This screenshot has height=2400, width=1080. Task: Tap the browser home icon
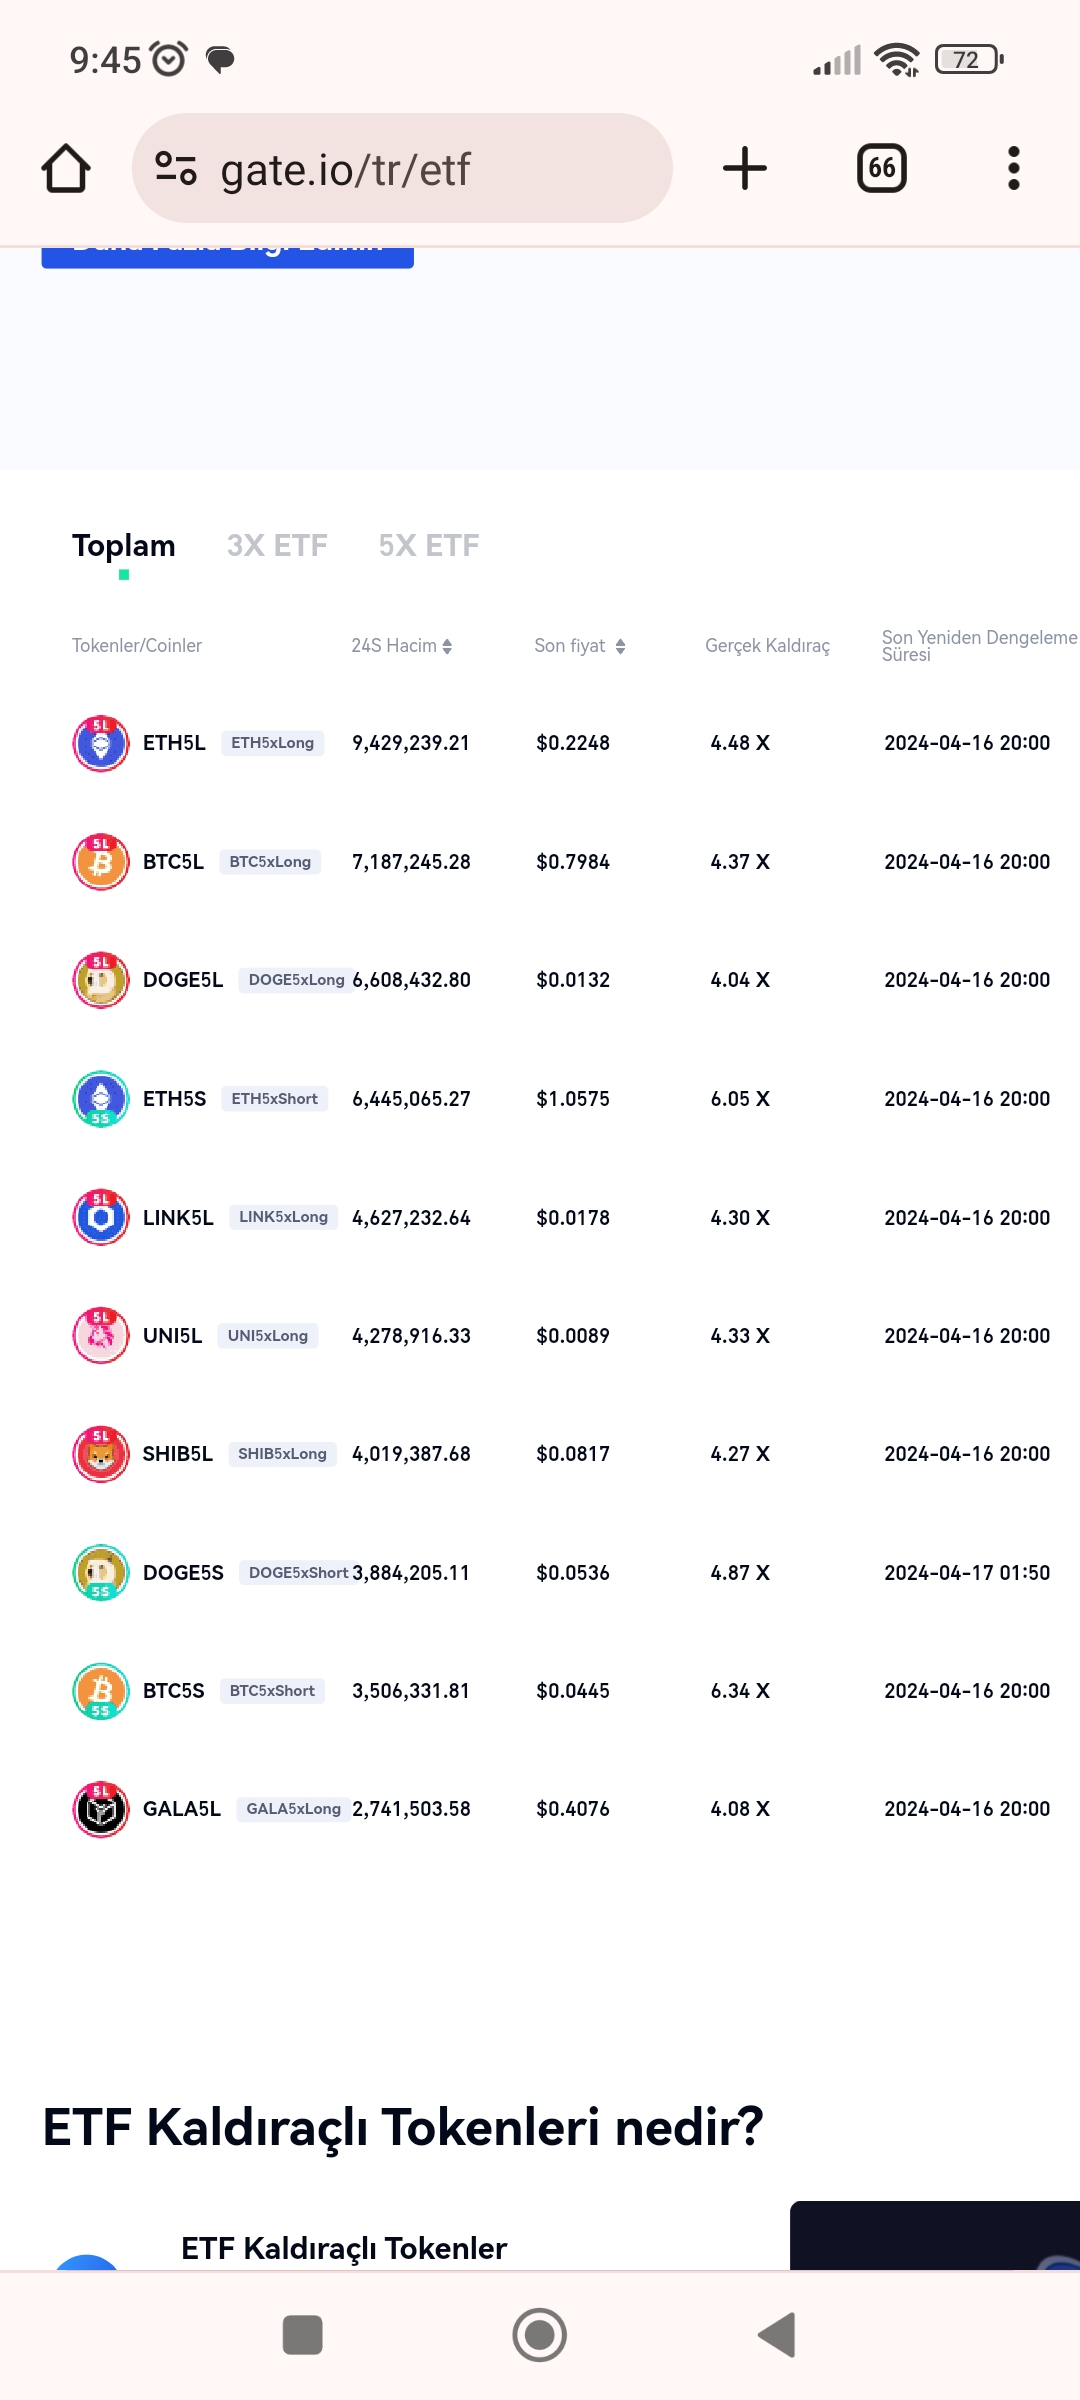point(66,168)
